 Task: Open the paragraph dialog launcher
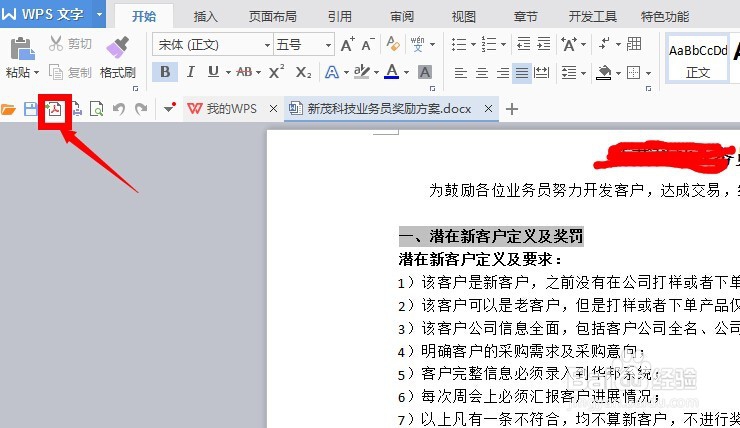point(648,88)
